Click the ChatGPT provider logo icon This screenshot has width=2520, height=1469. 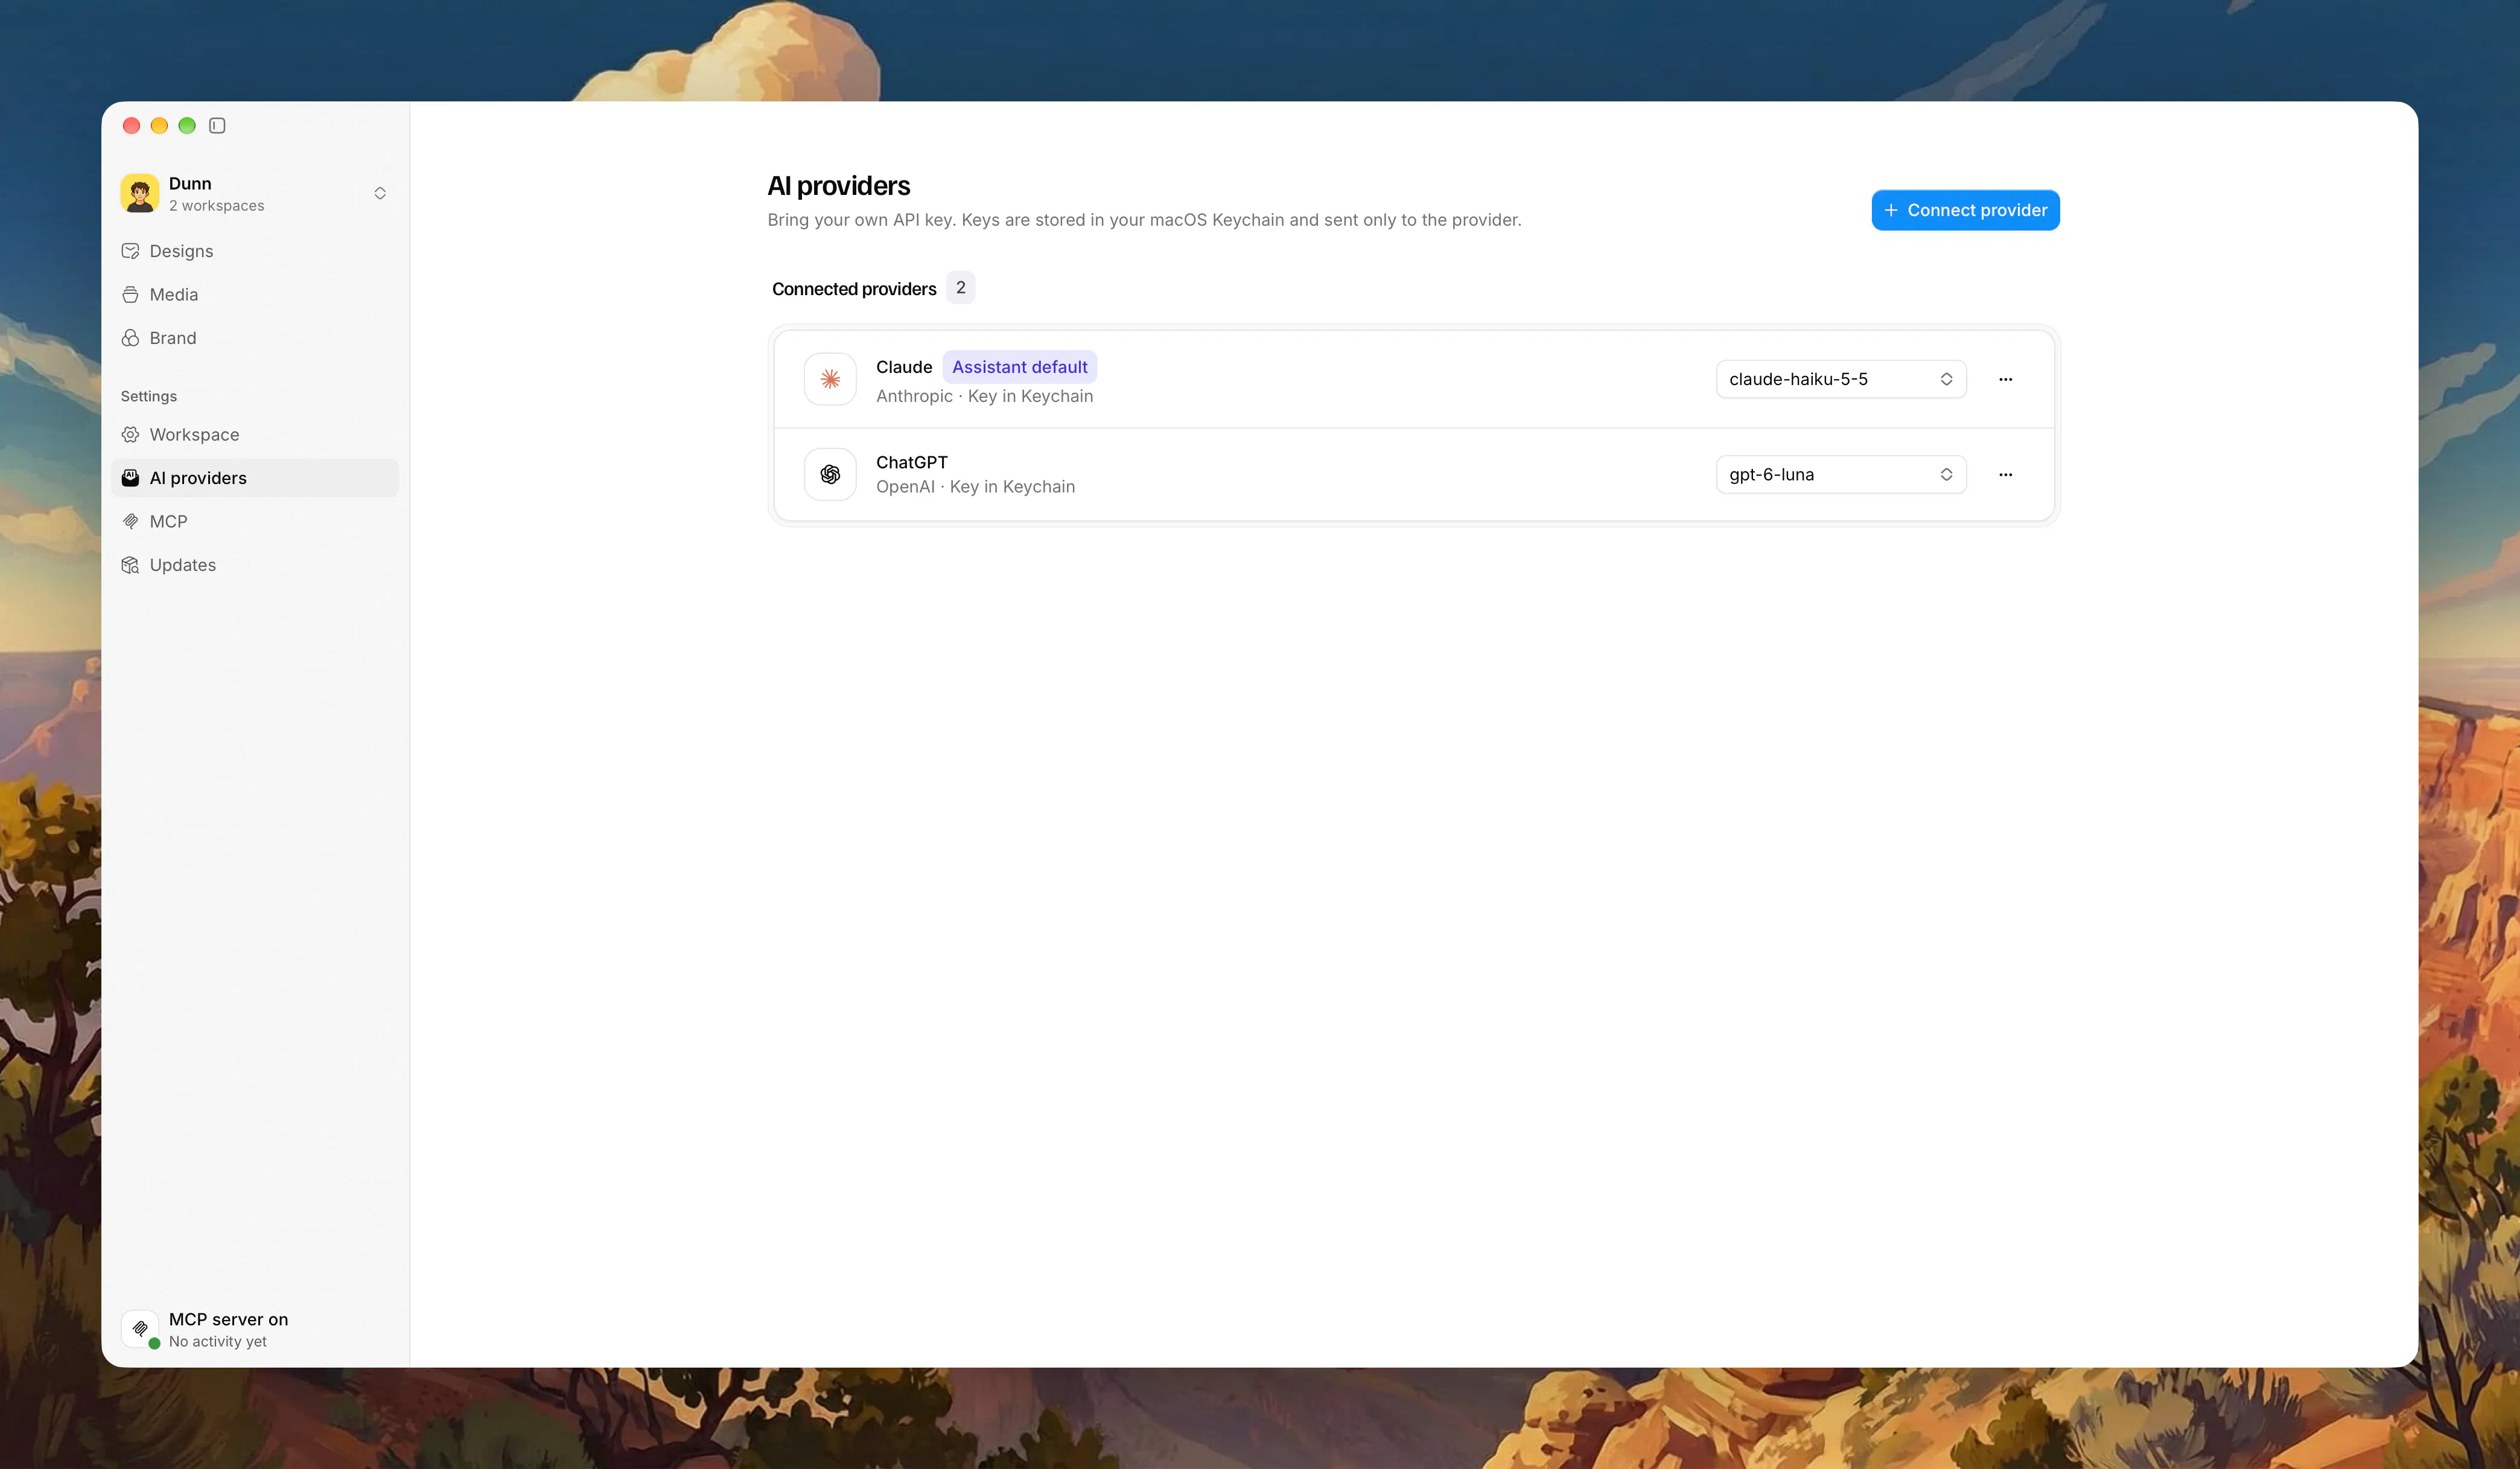830,474
